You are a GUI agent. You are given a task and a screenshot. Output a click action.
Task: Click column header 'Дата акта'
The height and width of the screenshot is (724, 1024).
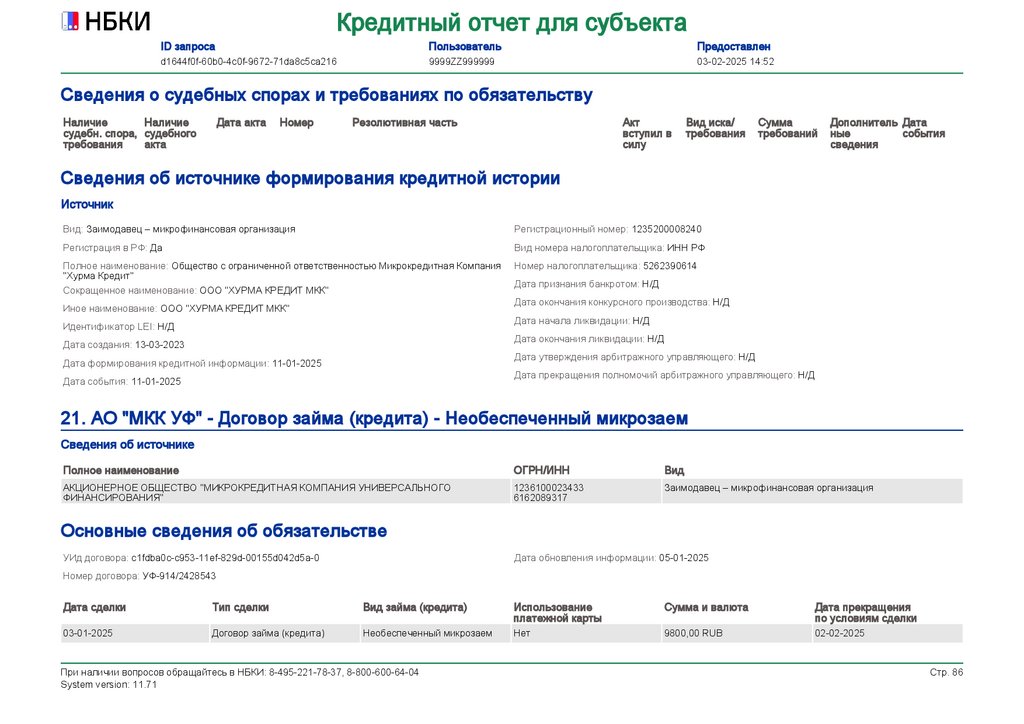click(x=241, y=123)
